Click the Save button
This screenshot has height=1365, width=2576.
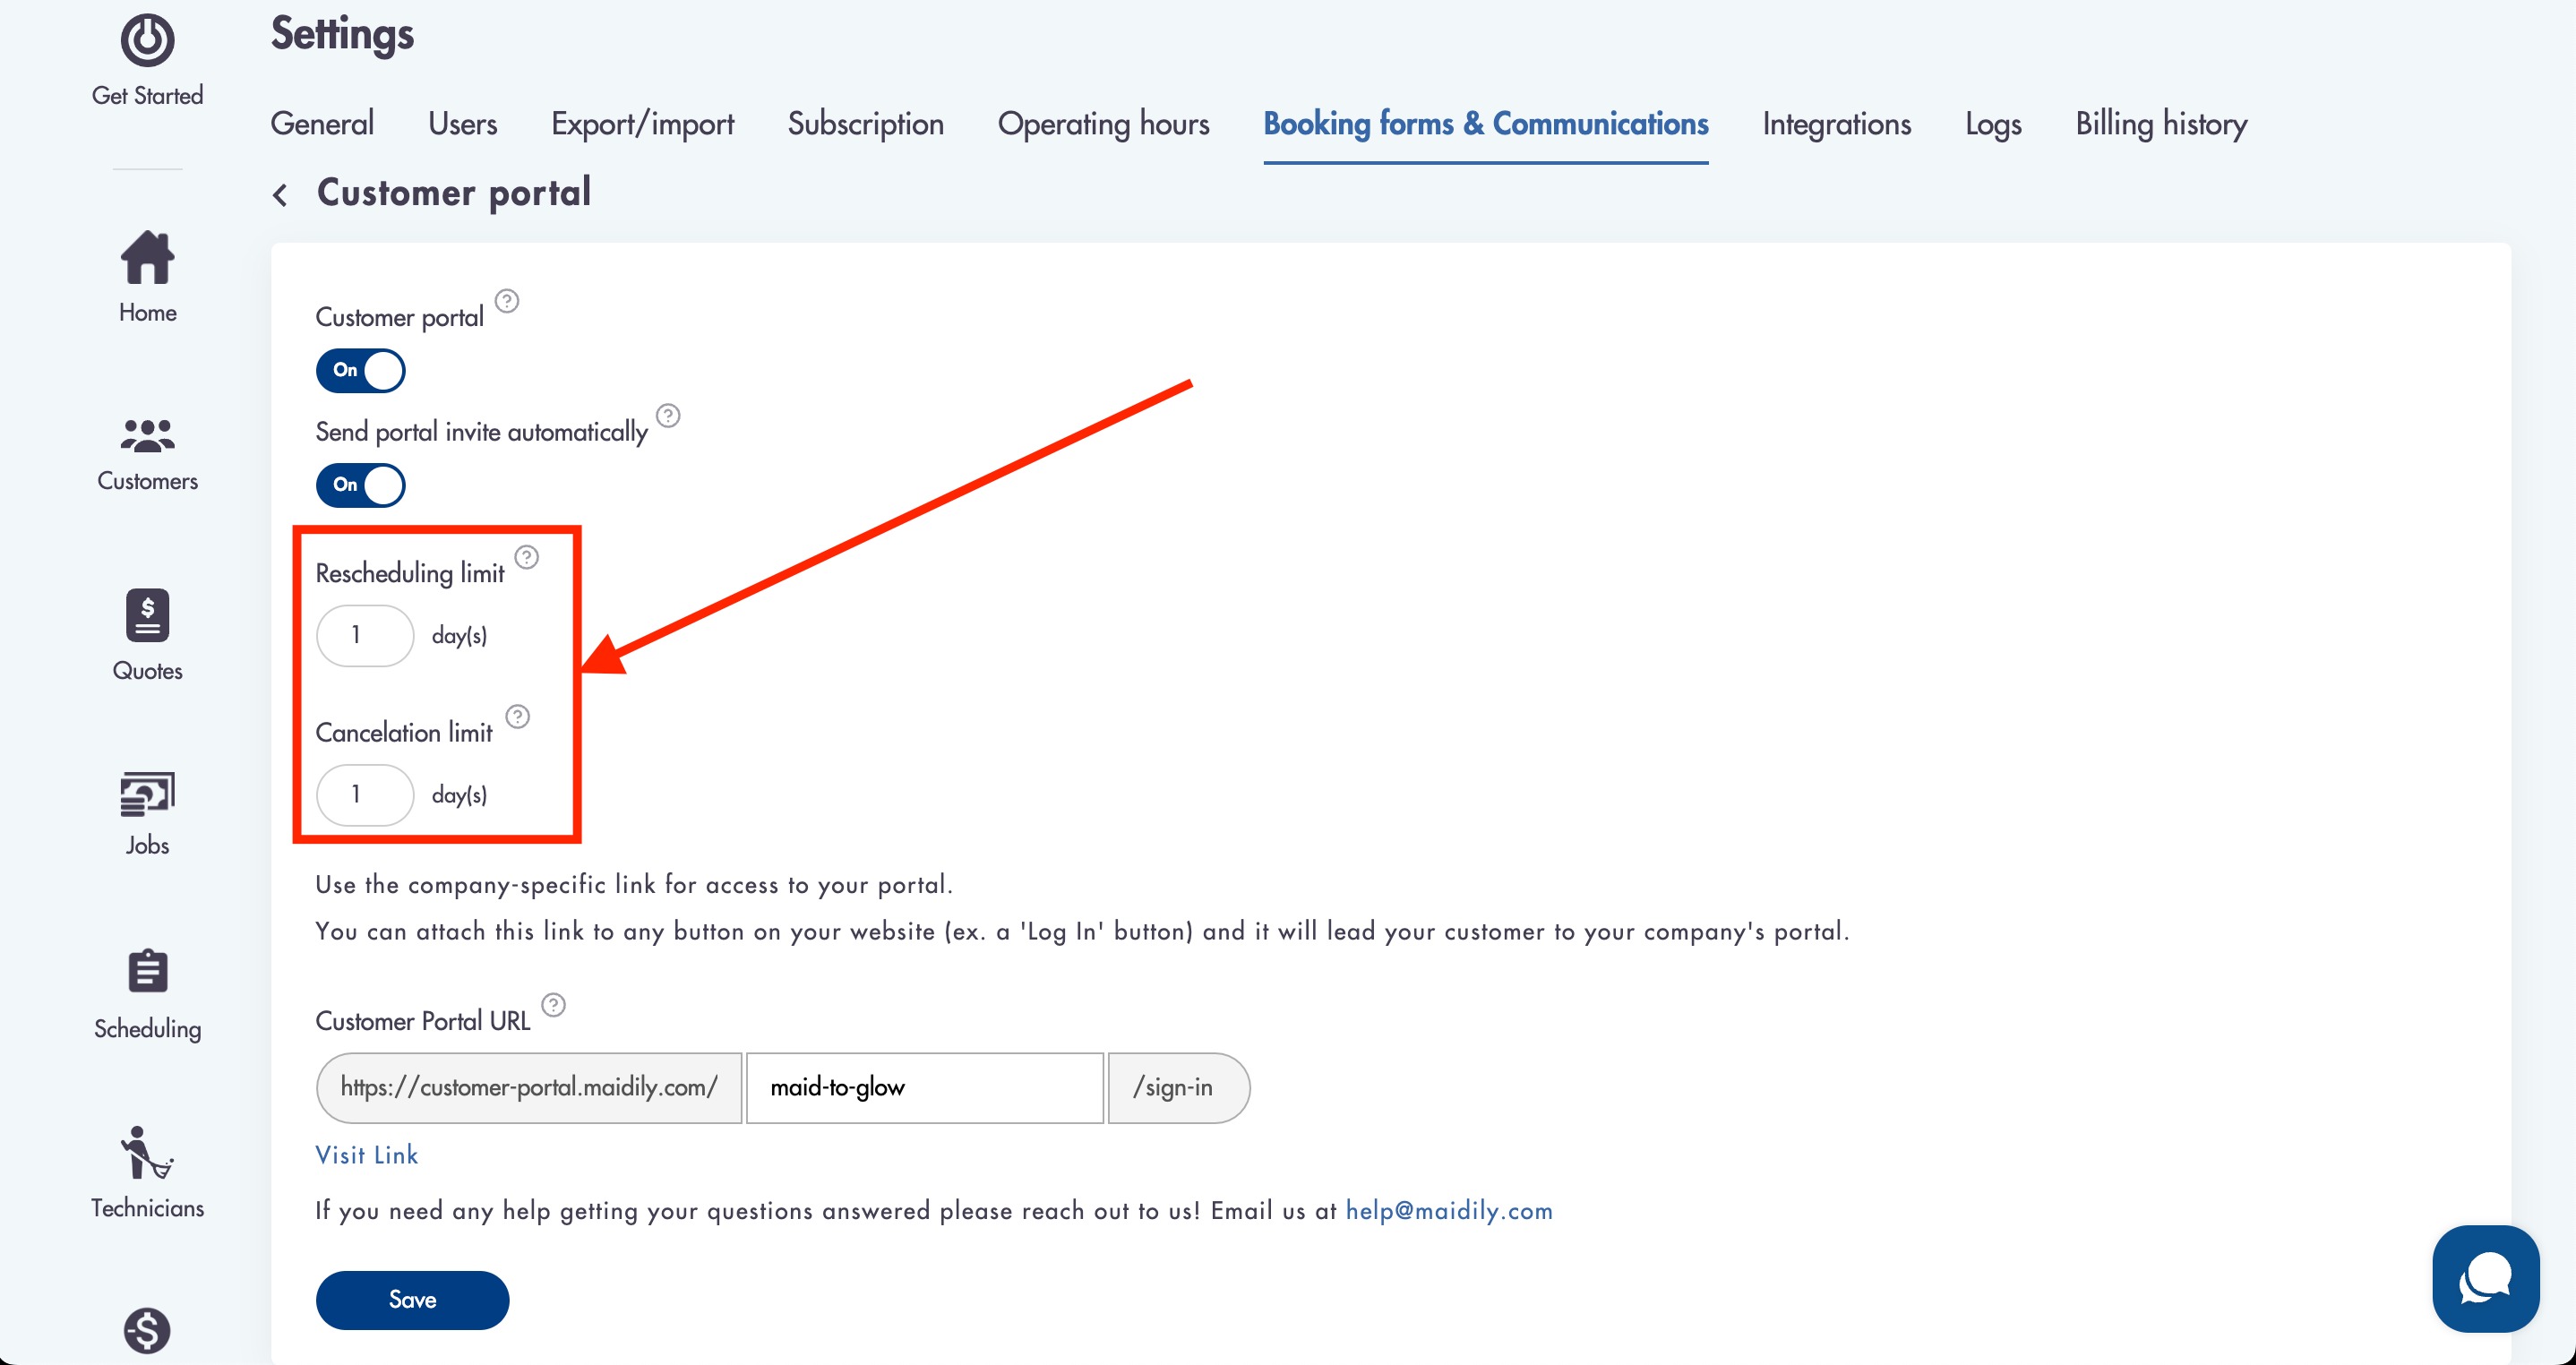tap(412, 1300)
